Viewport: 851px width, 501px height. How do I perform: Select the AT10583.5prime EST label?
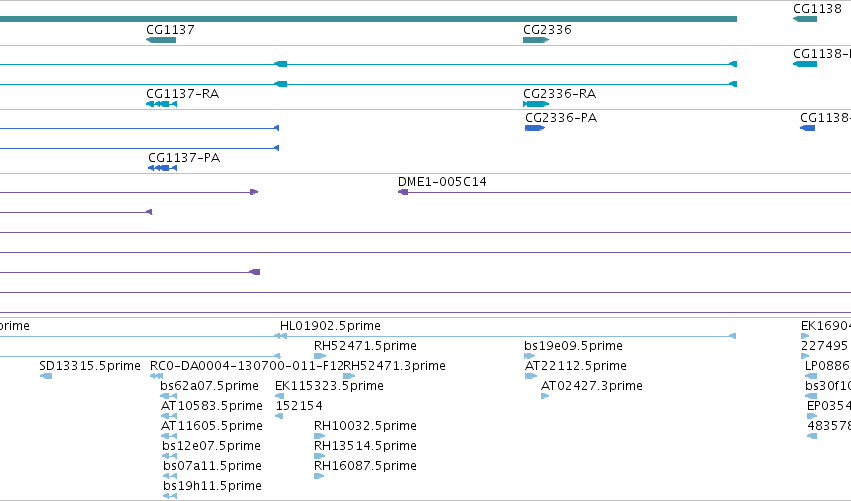point(212,406)
